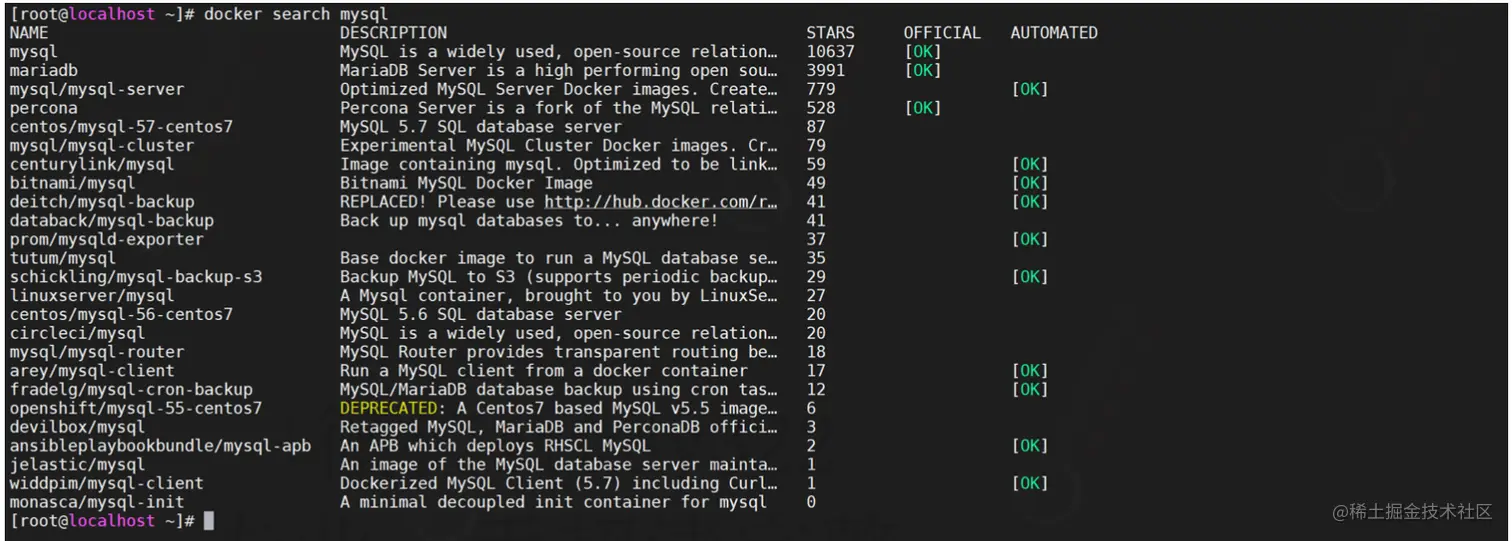
Task: Click the official [OK] for percona
Action: (x=923, y=108)
